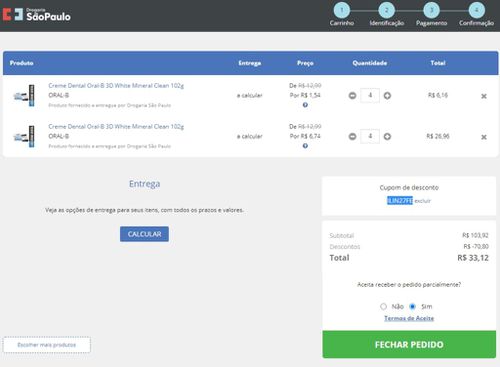Edit quantity field of first product
The height and width of the screenshot is (367, 500).
click(x=370, y=96)
